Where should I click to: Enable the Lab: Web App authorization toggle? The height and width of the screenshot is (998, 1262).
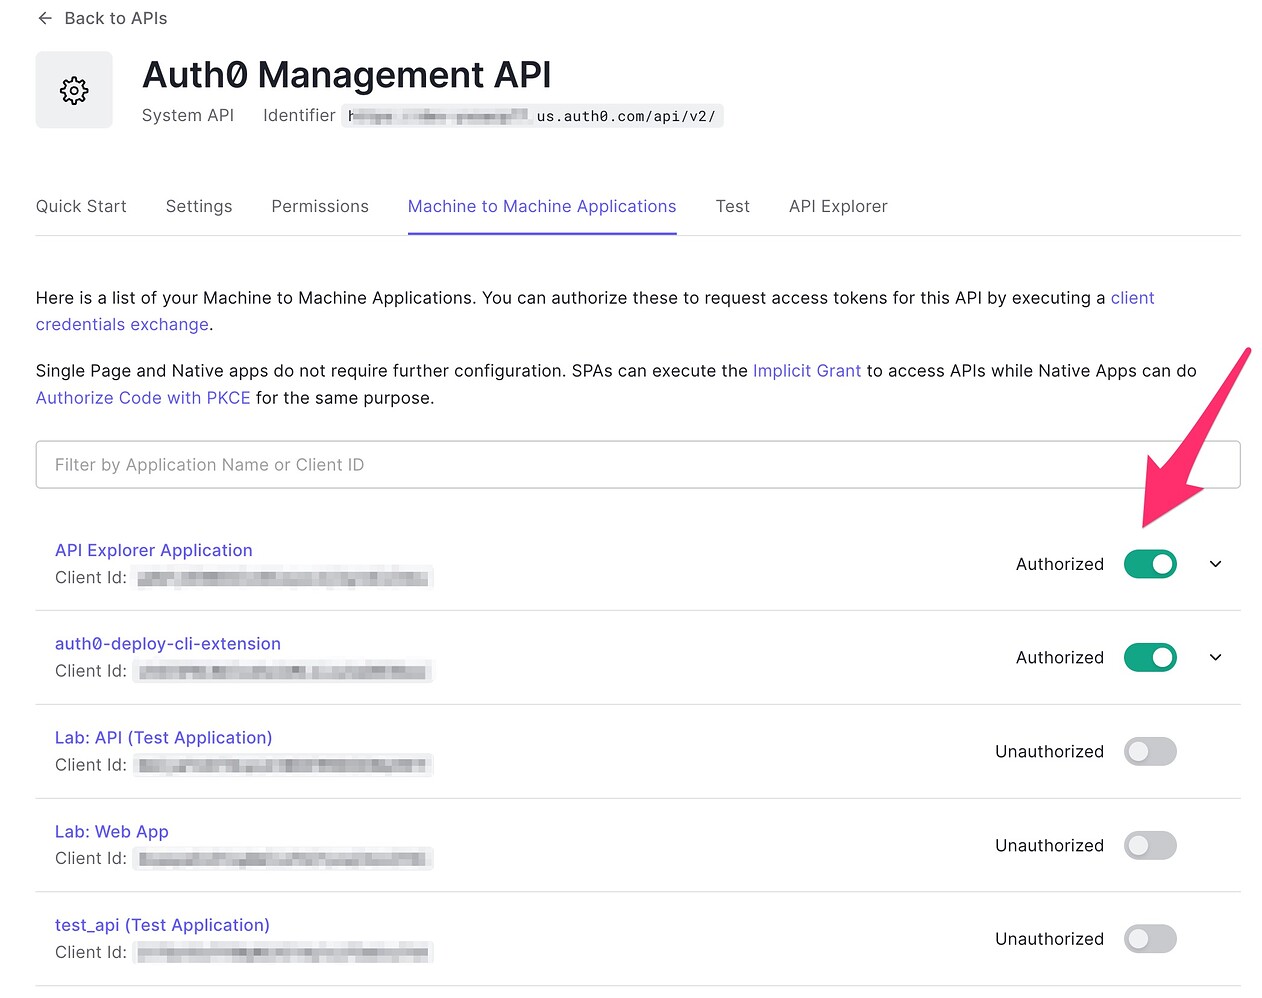pos(1150,846)
